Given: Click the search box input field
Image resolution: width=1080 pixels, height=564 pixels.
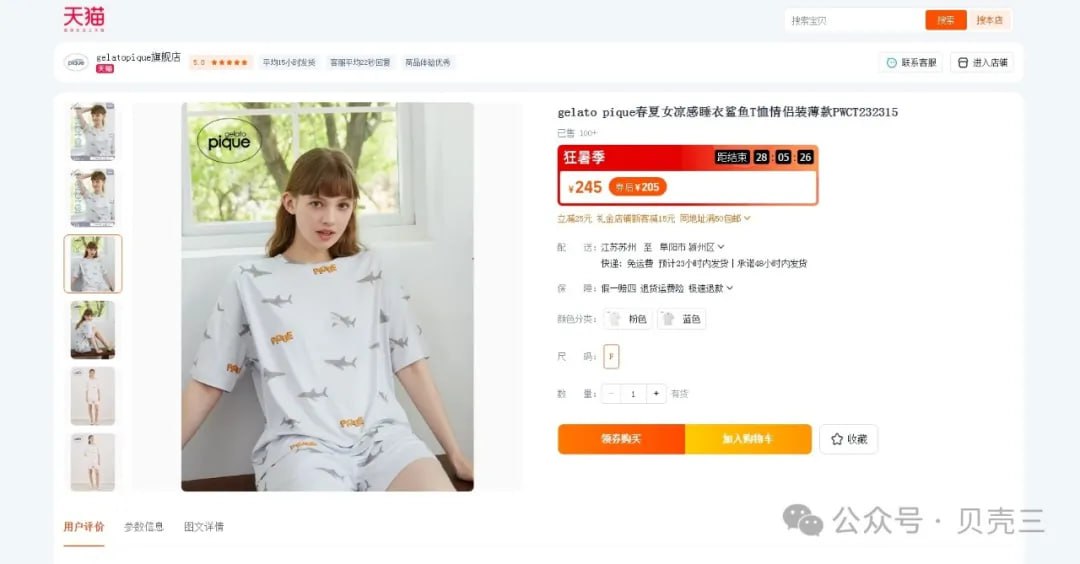Looking at the screenshot, I should tap(854, 21).
